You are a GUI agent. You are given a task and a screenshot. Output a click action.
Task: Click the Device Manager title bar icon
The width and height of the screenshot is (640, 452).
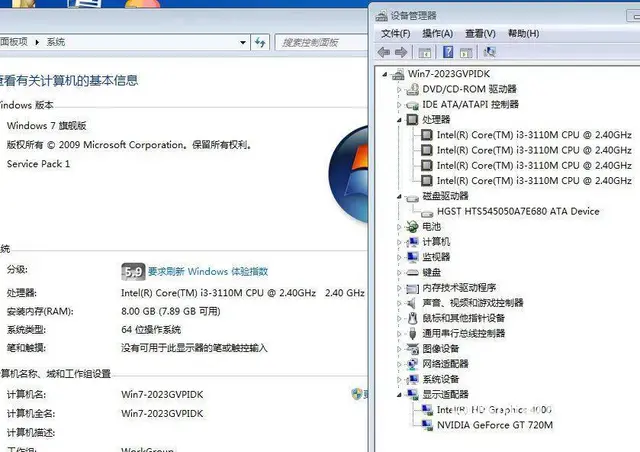(381, 16)
